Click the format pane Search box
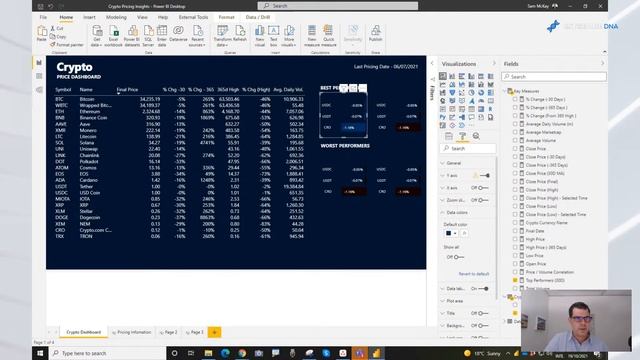Viewport: 640px width, 360px height. [468, 149]
